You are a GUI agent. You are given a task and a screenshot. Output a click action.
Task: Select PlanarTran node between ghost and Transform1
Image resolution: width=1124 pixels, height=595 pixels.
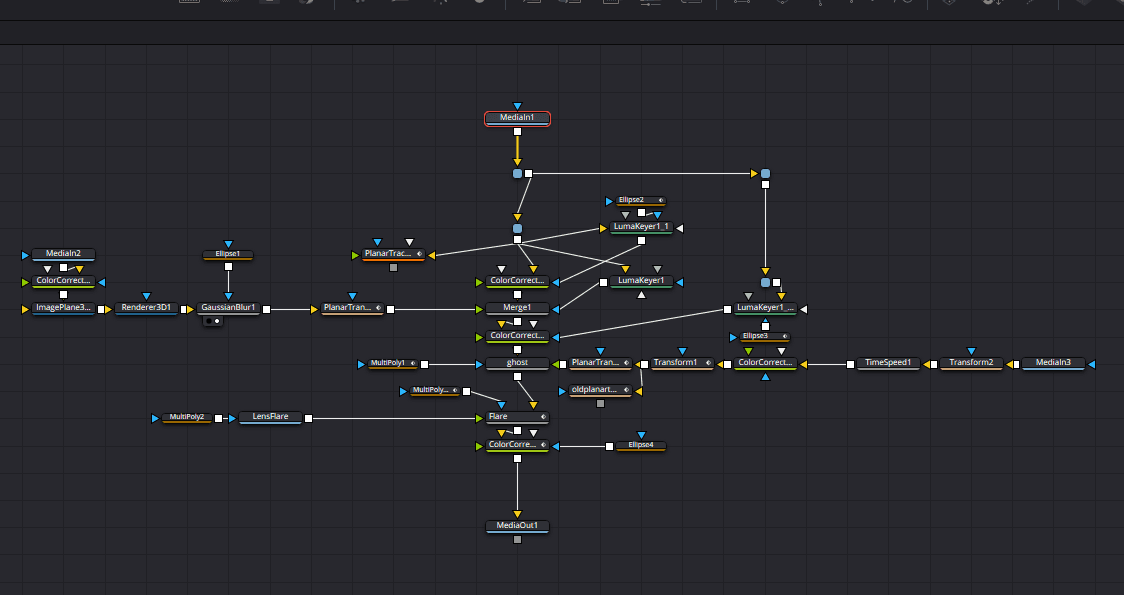click(x=599, y=363)
